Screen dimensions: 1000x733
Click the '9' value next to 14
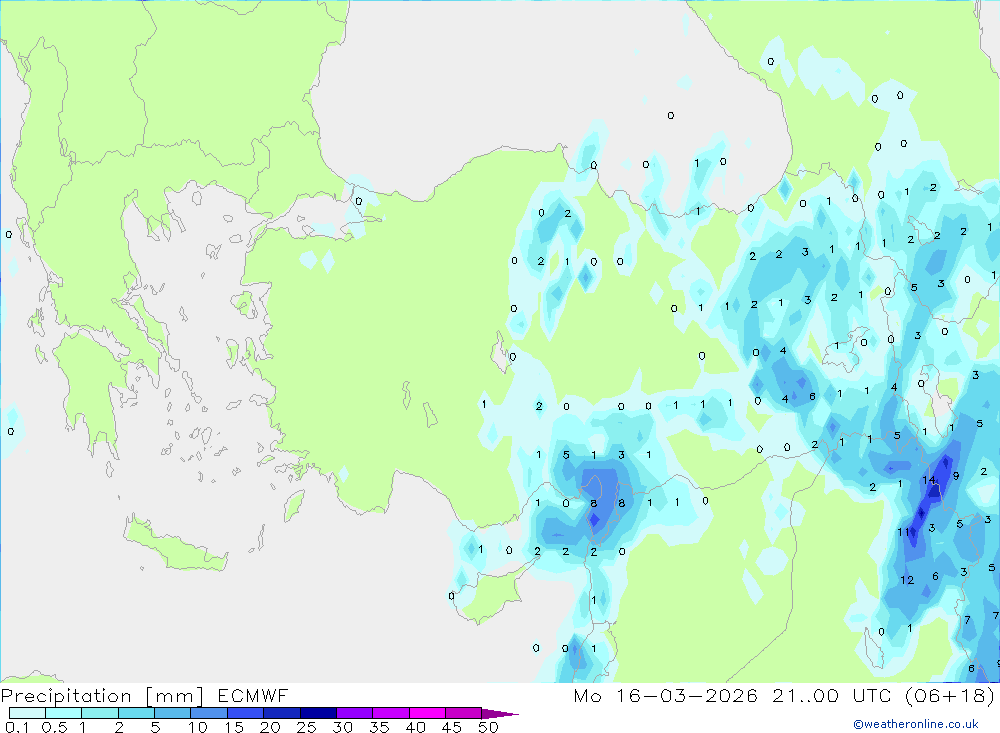(955, 476)
